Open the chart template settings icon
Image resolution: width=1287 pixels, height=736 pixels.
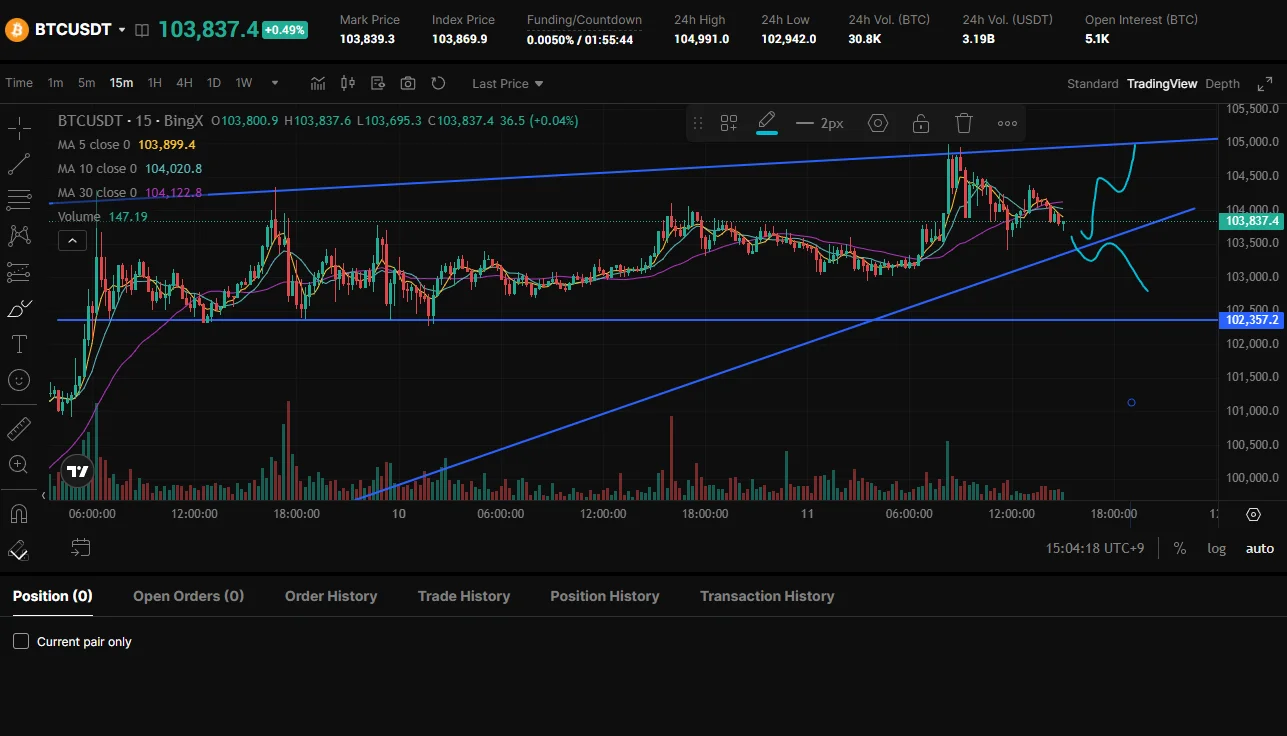coord(378,83)
